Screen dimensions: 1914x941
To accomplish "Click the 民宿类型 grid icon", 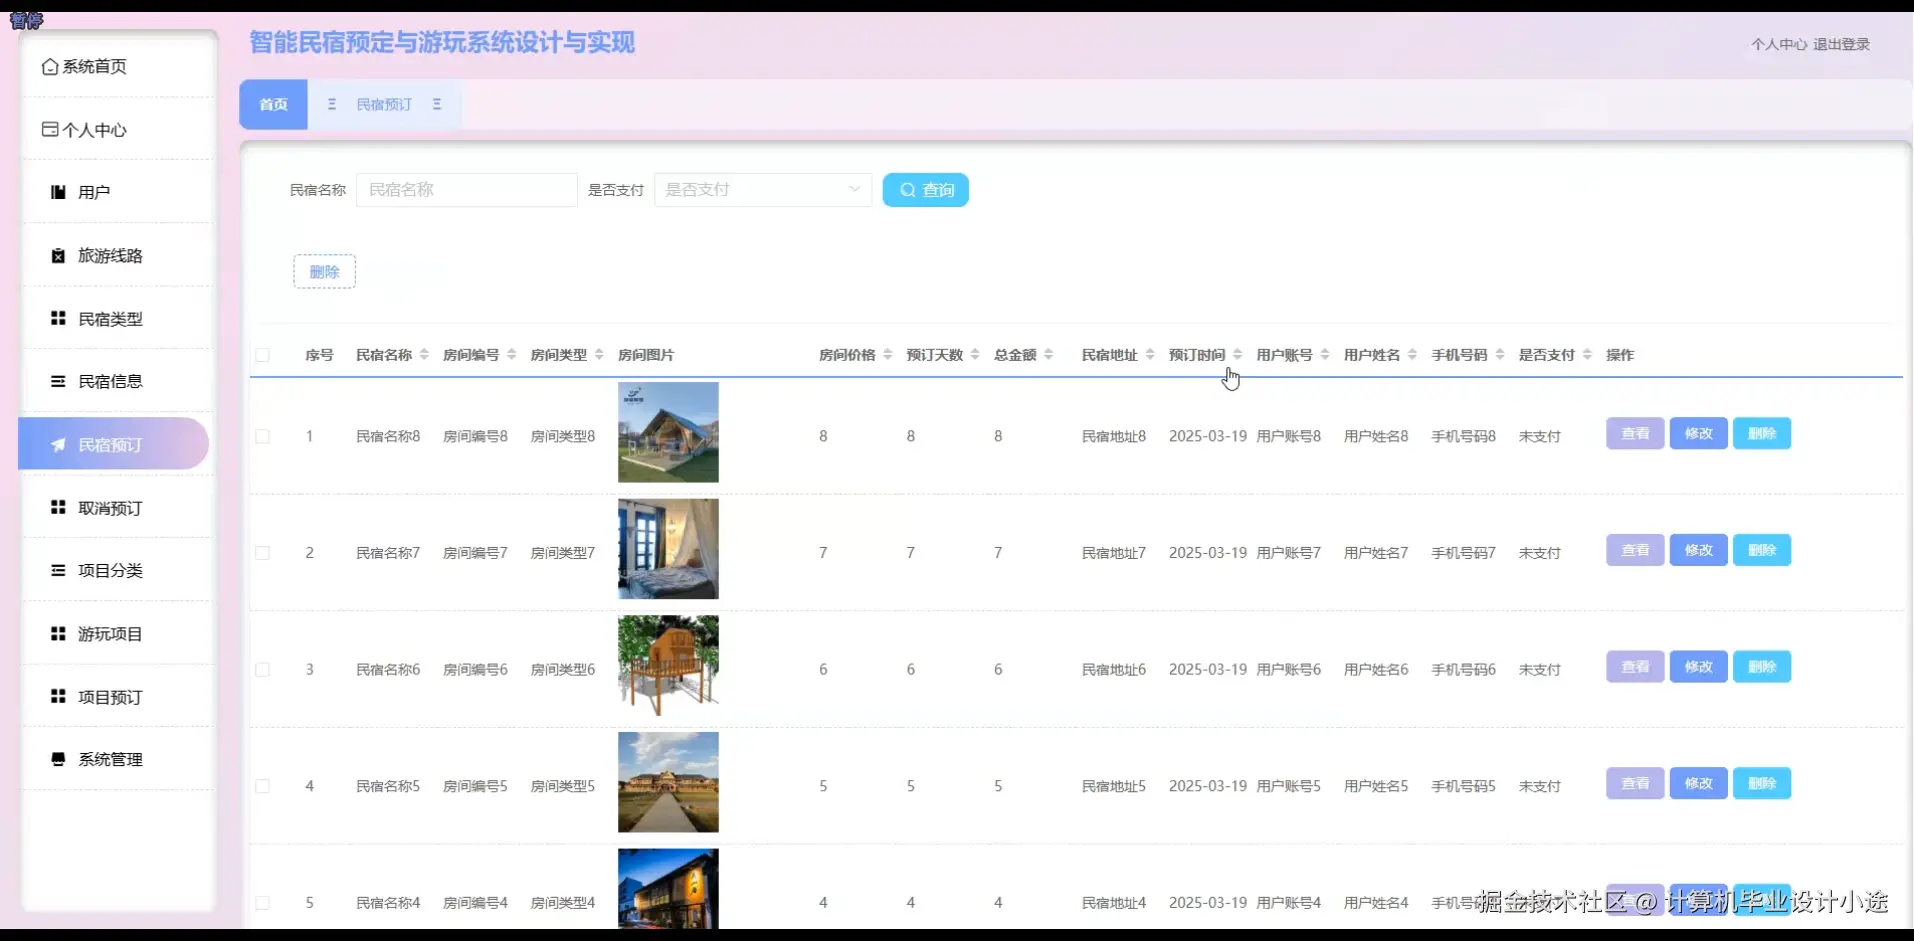I will (x=57, y=318).
